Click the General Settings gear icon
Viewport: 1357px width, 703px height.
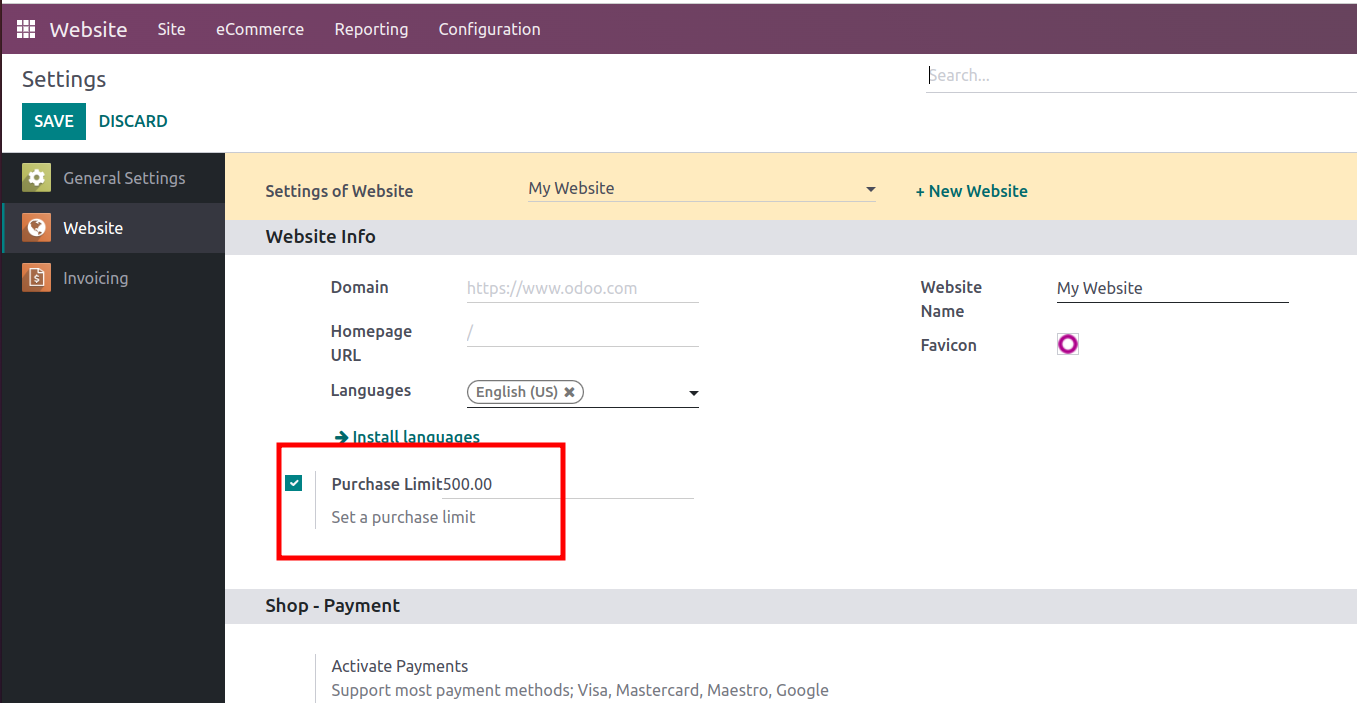point(37,178)
